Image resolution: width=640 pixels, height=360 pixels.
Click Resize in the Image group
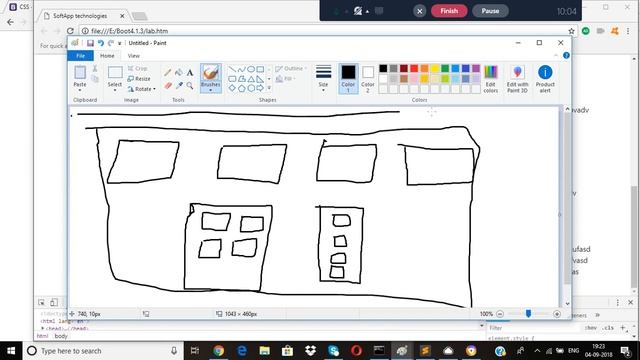139,79
